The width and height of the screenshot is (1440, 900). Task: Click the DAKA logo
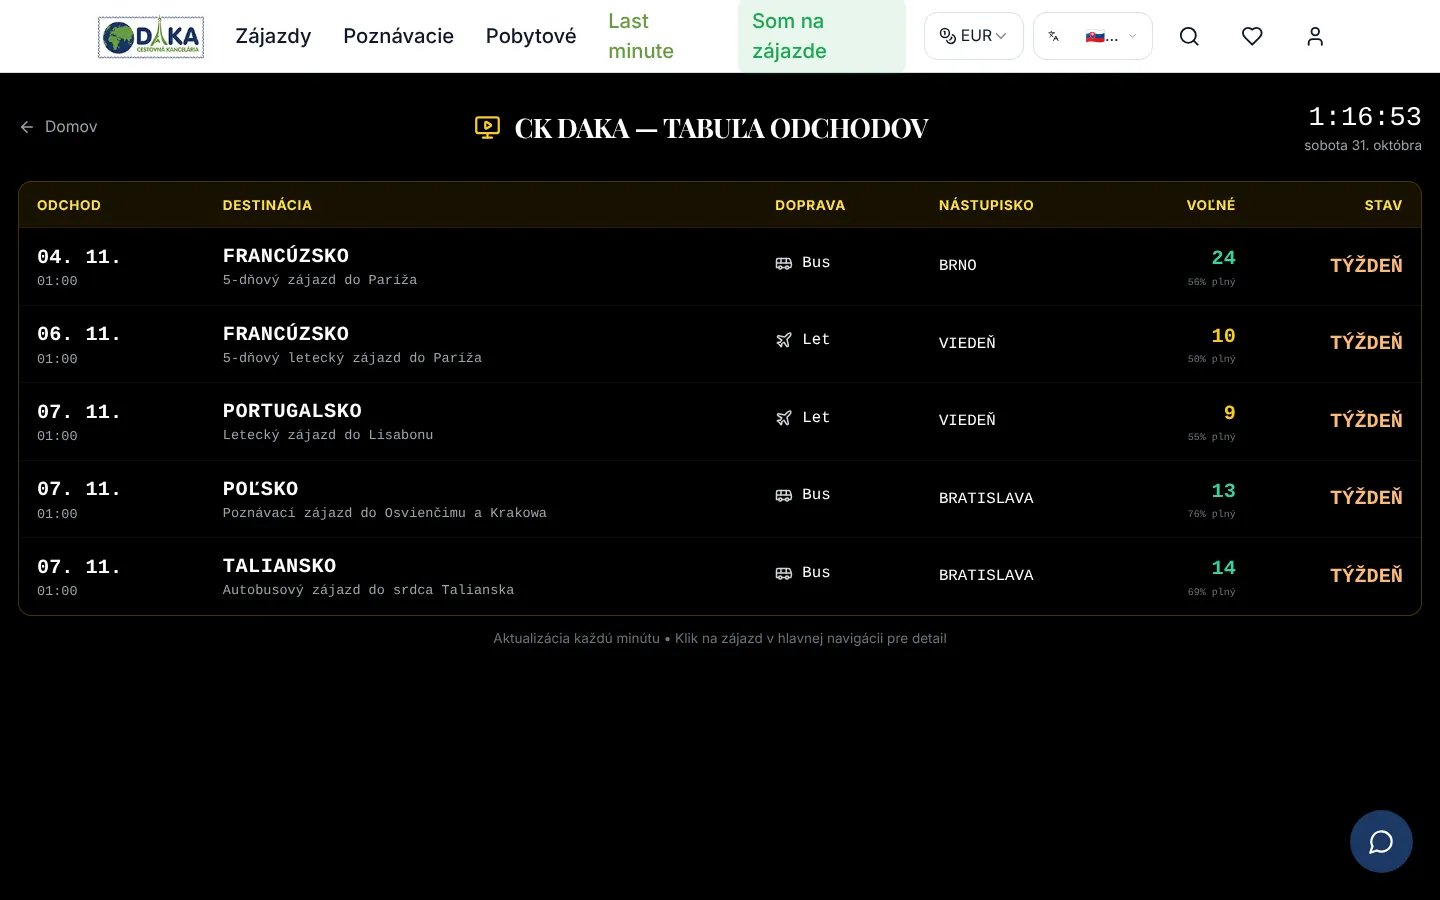(x=151, y=37)
